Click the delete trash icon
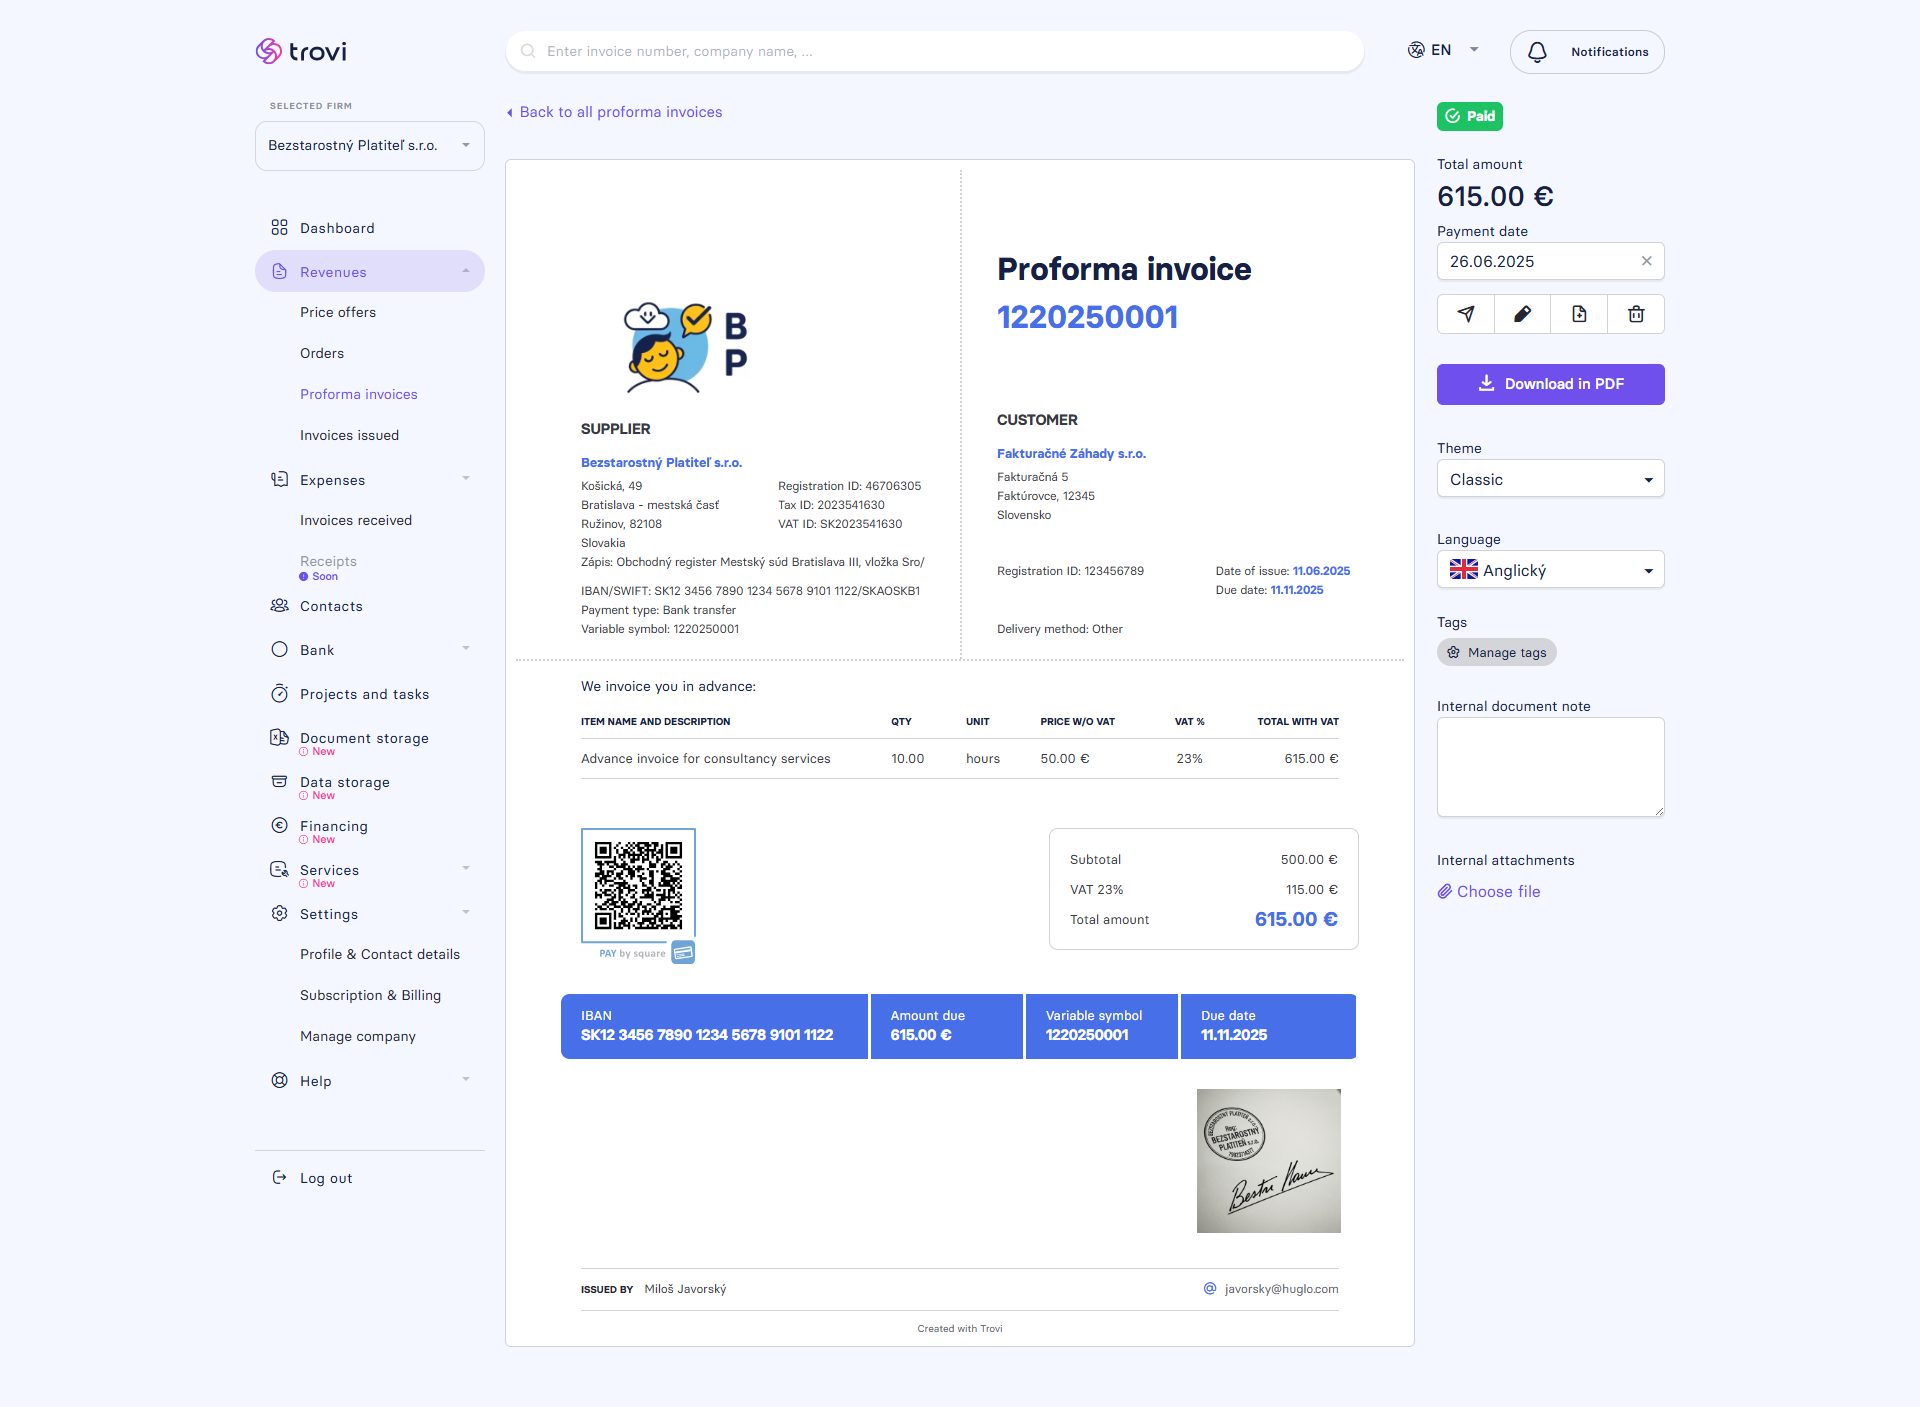The image size is (1920, 1407). pyautogui.click(x=1636, y=314)
